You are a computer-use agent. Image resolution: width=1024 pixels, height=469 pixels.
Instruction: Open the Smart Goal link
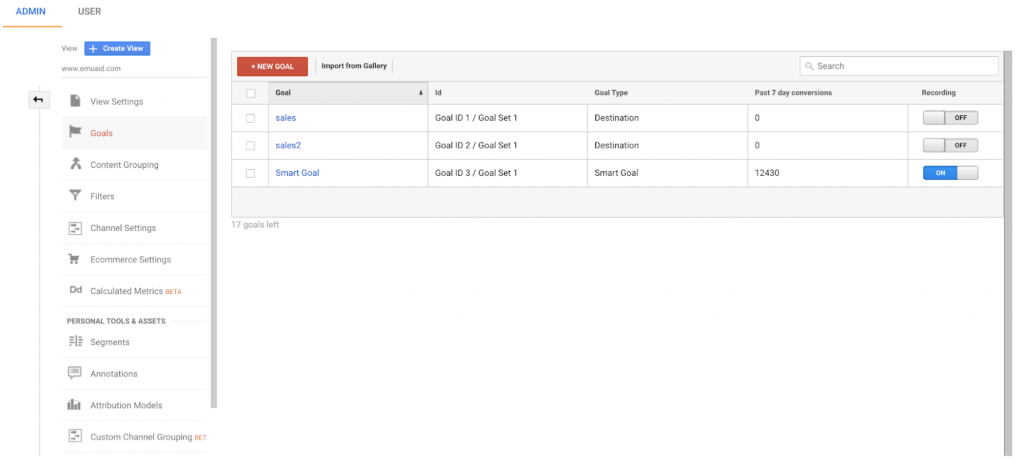(297, 173)
